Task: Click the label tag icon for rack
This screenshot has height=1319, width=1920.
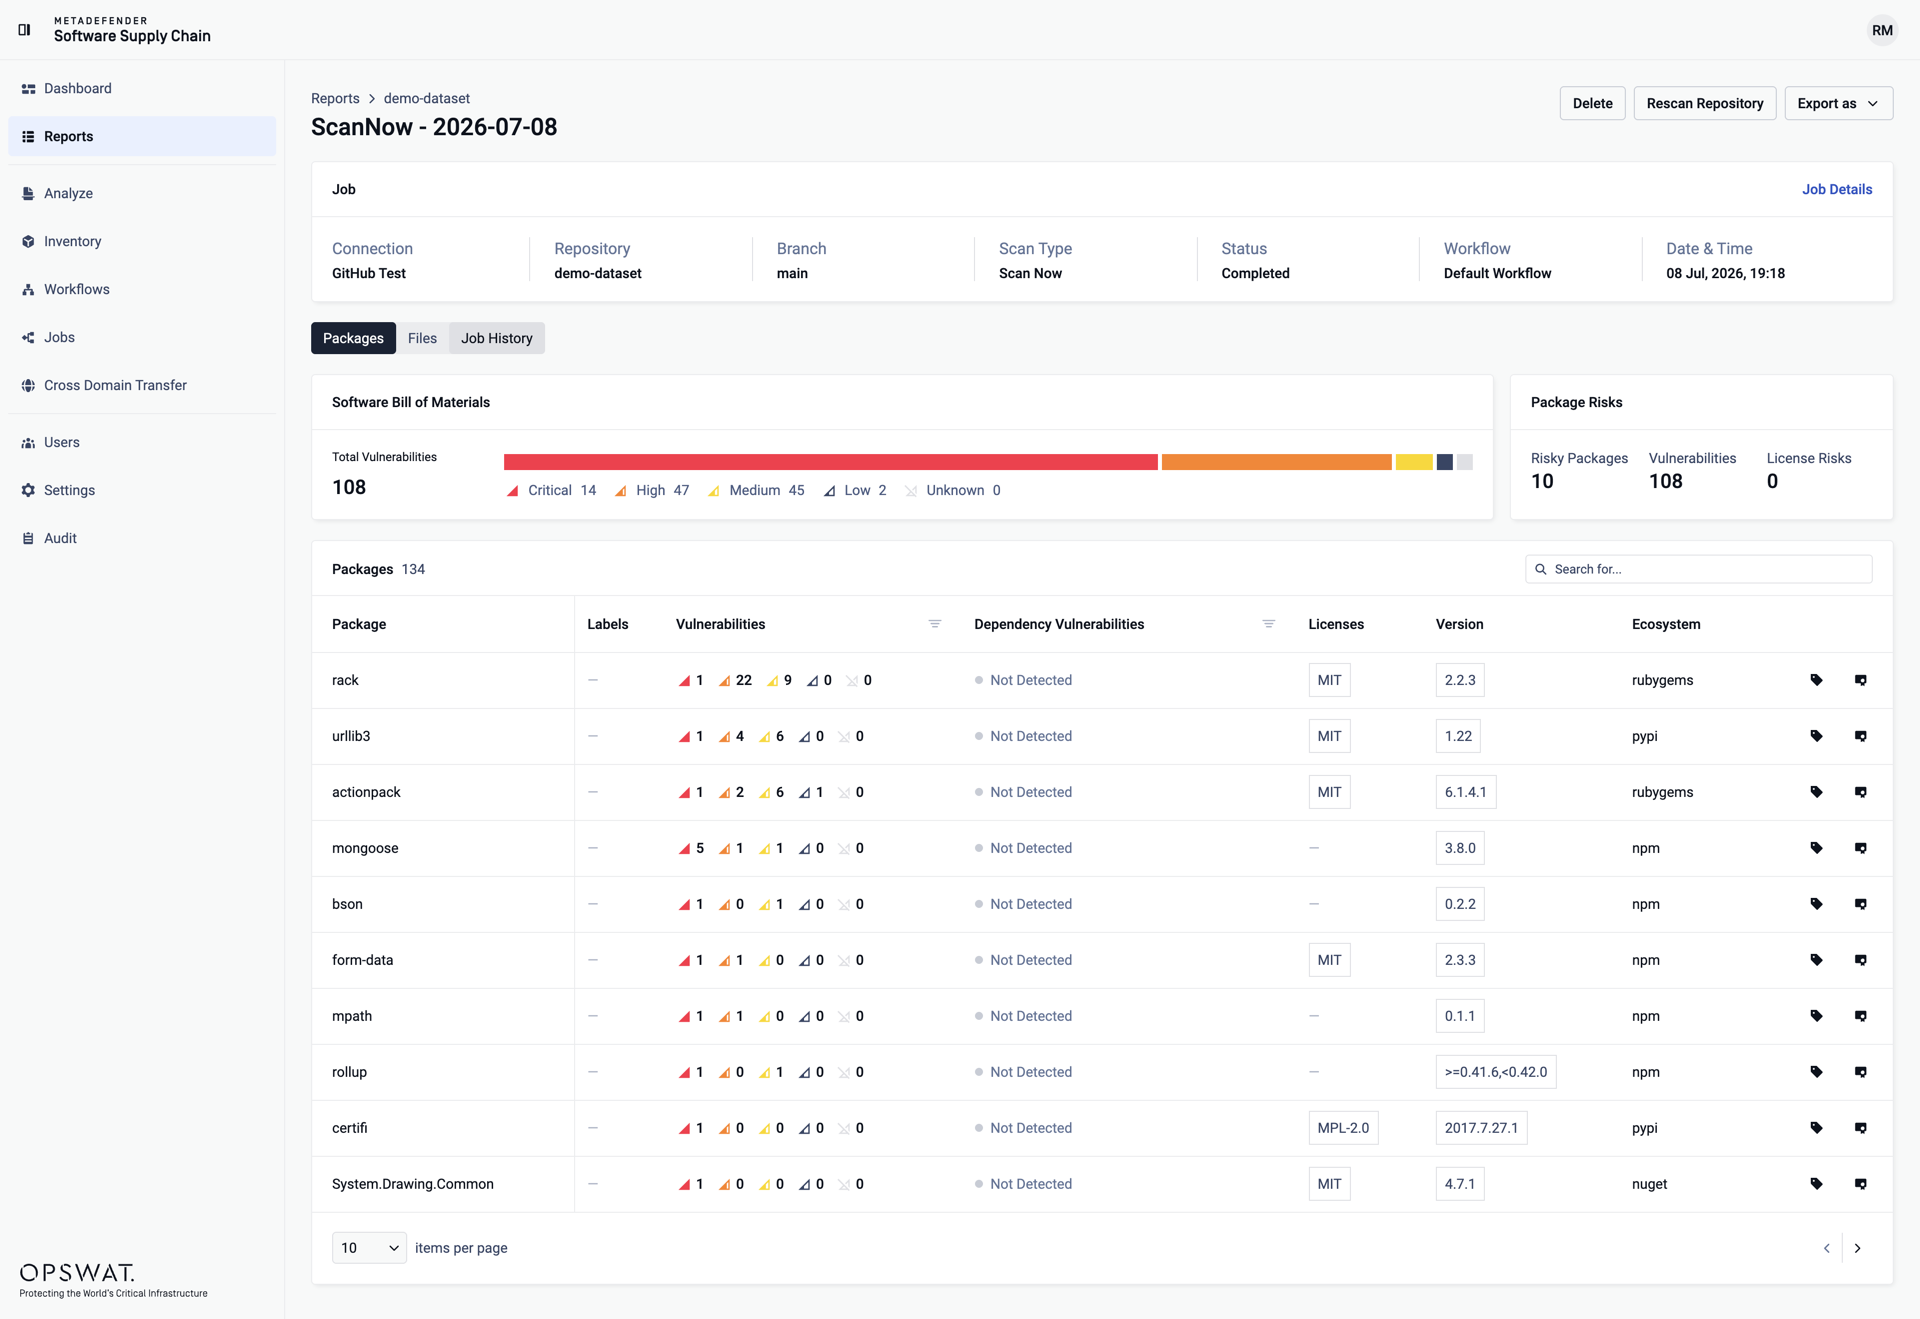Action: click(x=1816, y=680)
